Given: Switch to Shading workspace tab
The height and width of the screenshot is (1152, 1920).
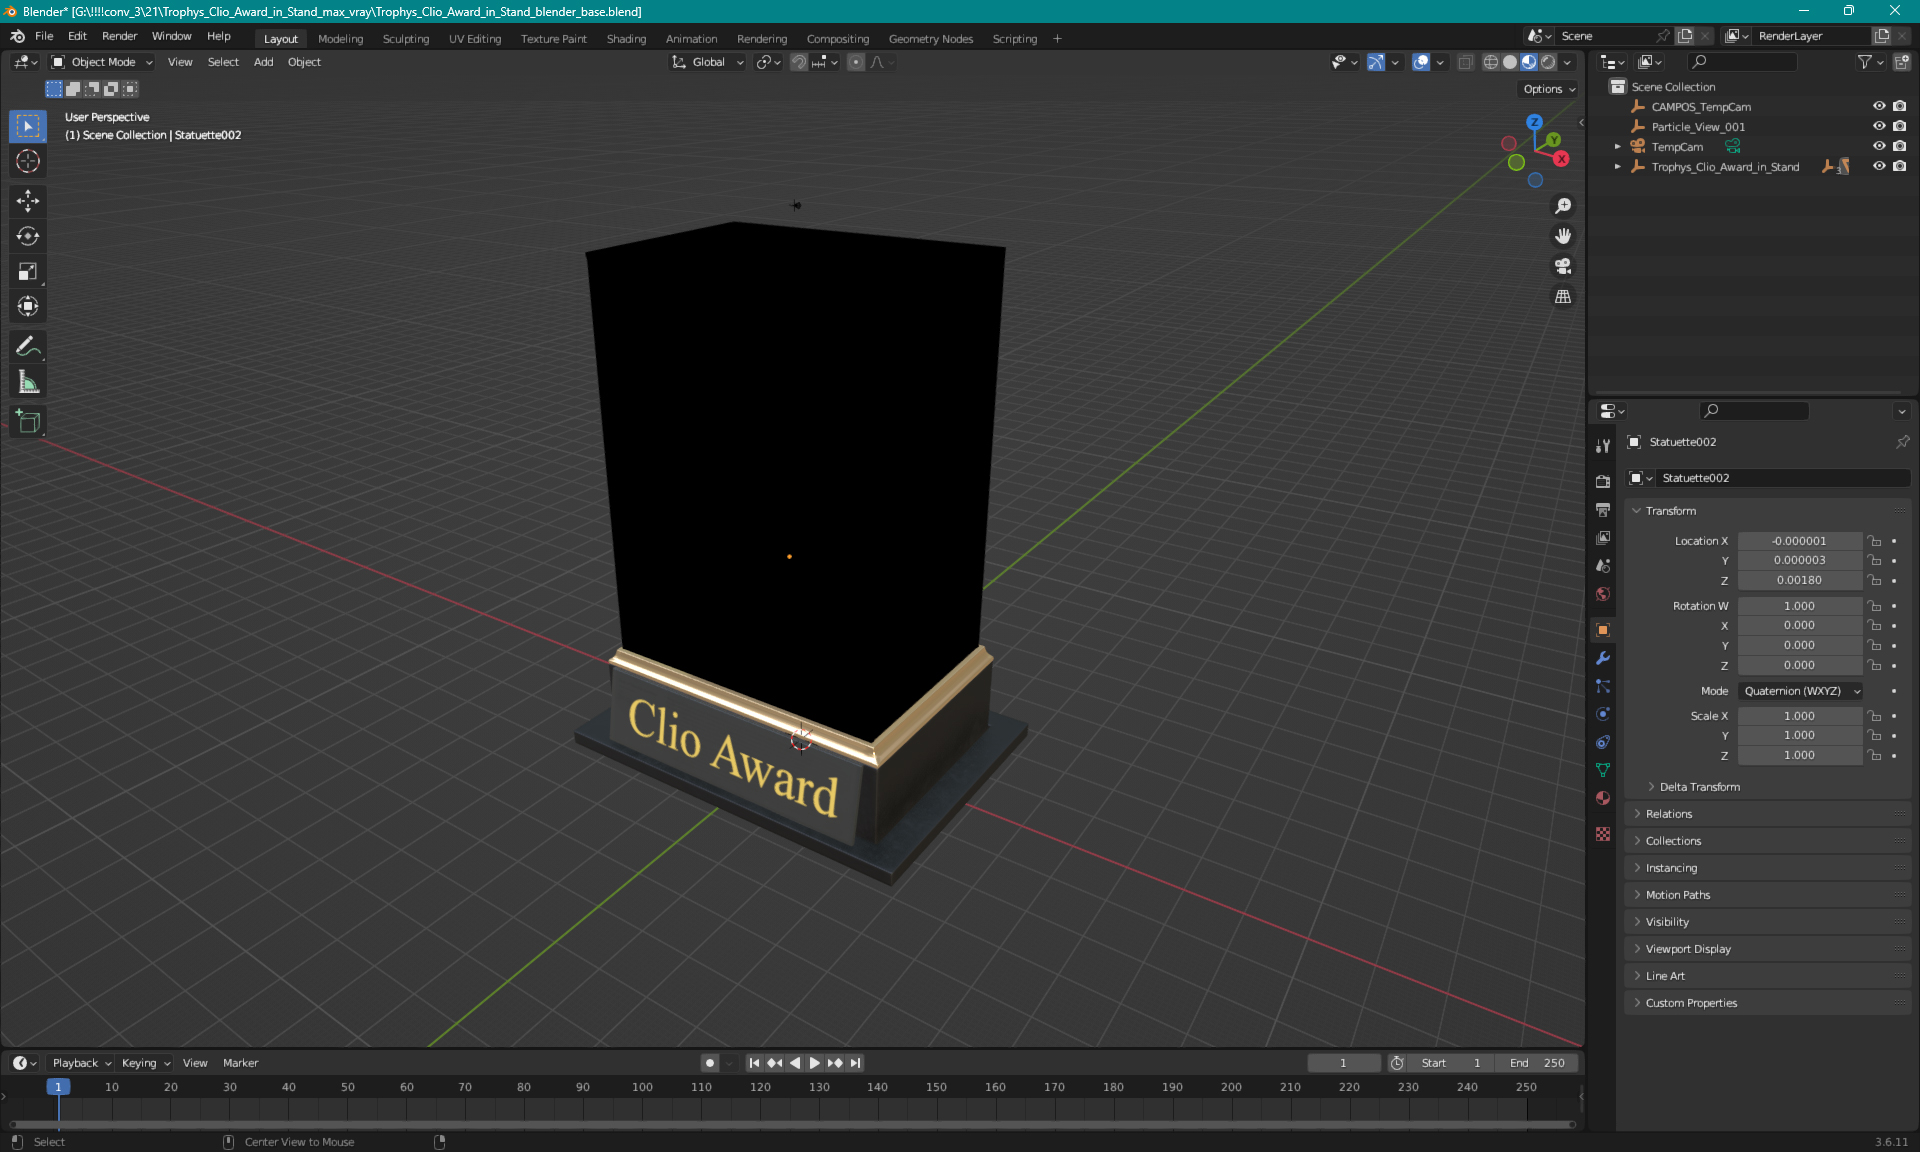Looking at the screenshot, I should click(x=626, y=39).
